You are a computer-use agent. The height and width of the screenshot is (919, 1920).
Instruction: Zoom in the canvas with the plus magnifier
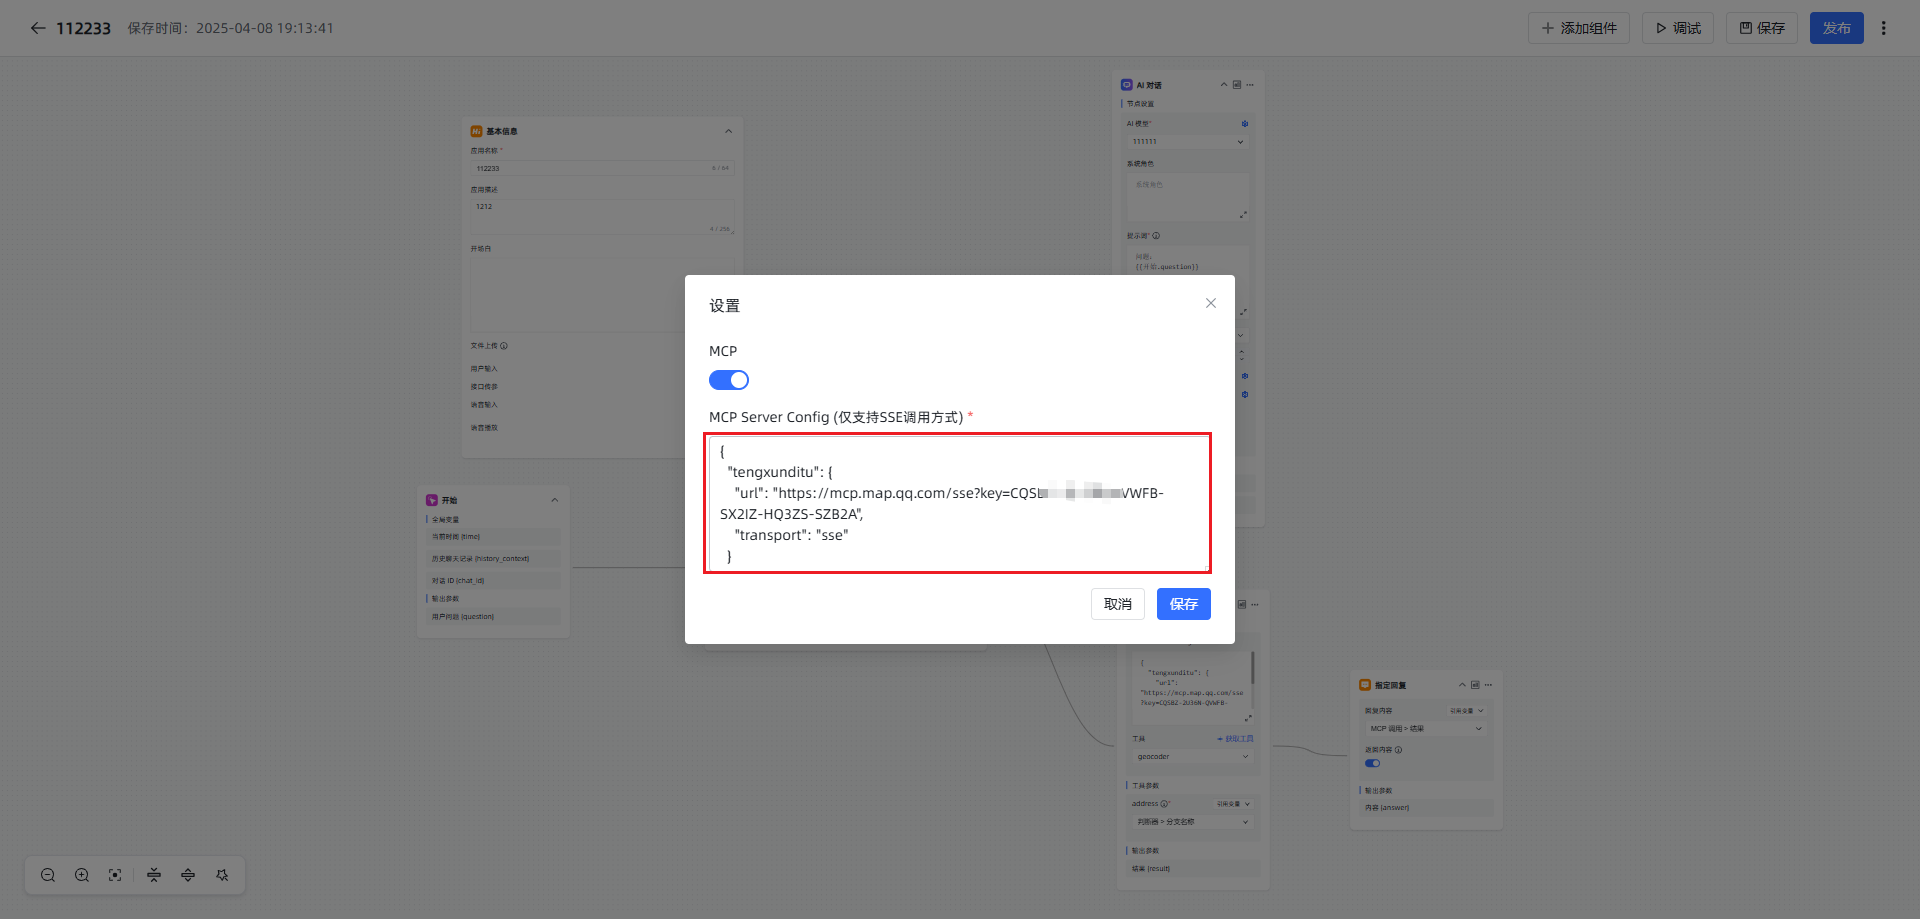tap(82, 875)
